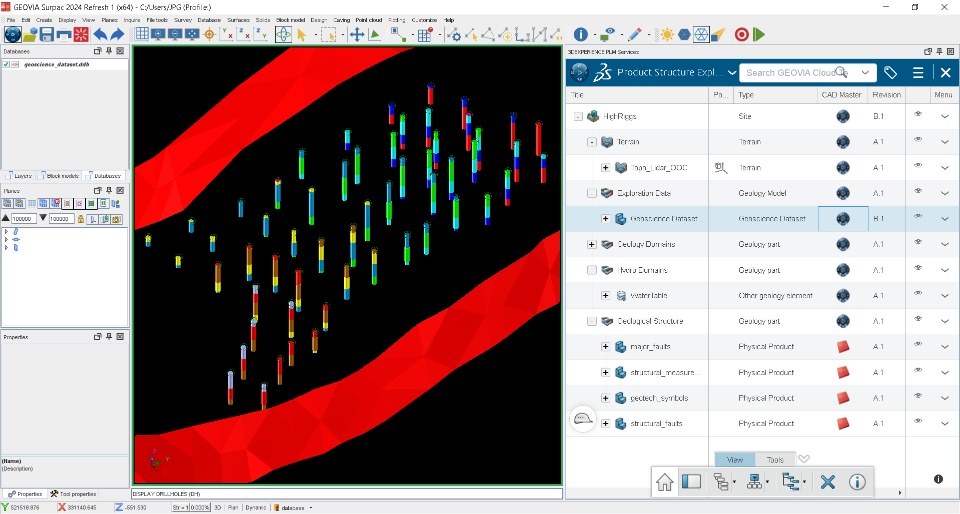Click the Zoom all extents monitor icon
The height and width of the screenshot is (514, 960).
pyautogui.click(x=192, y=34)
